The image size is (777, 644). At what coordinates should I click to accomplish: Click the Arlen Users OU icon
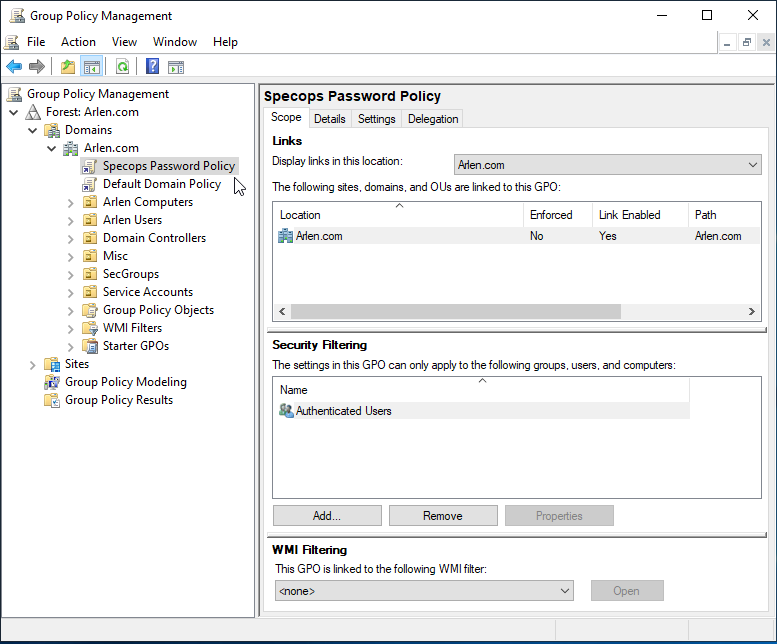(90, 220)
